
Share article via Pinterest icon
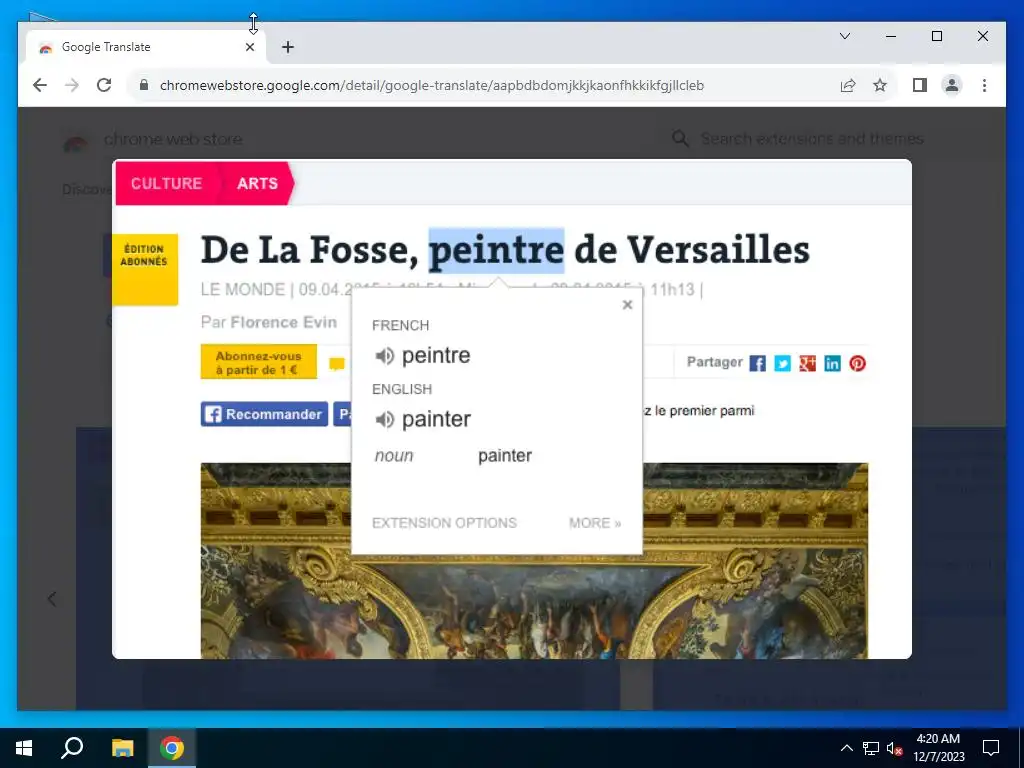coord(857,363)
